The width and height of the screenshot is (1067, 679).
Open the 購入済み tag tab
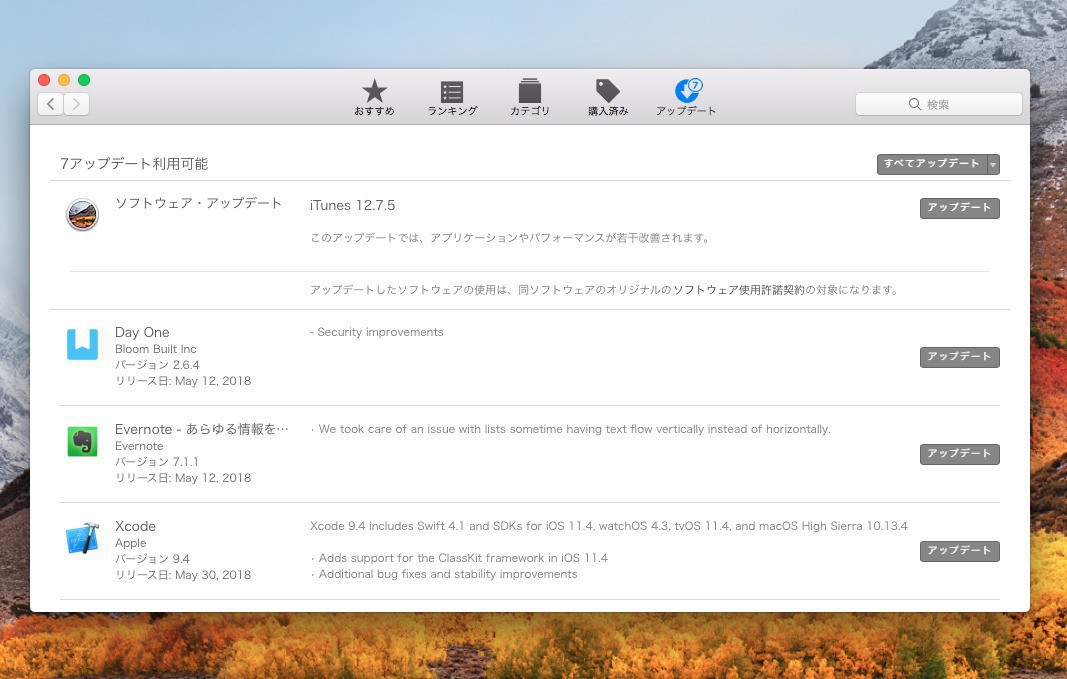[x=608, y=97]
